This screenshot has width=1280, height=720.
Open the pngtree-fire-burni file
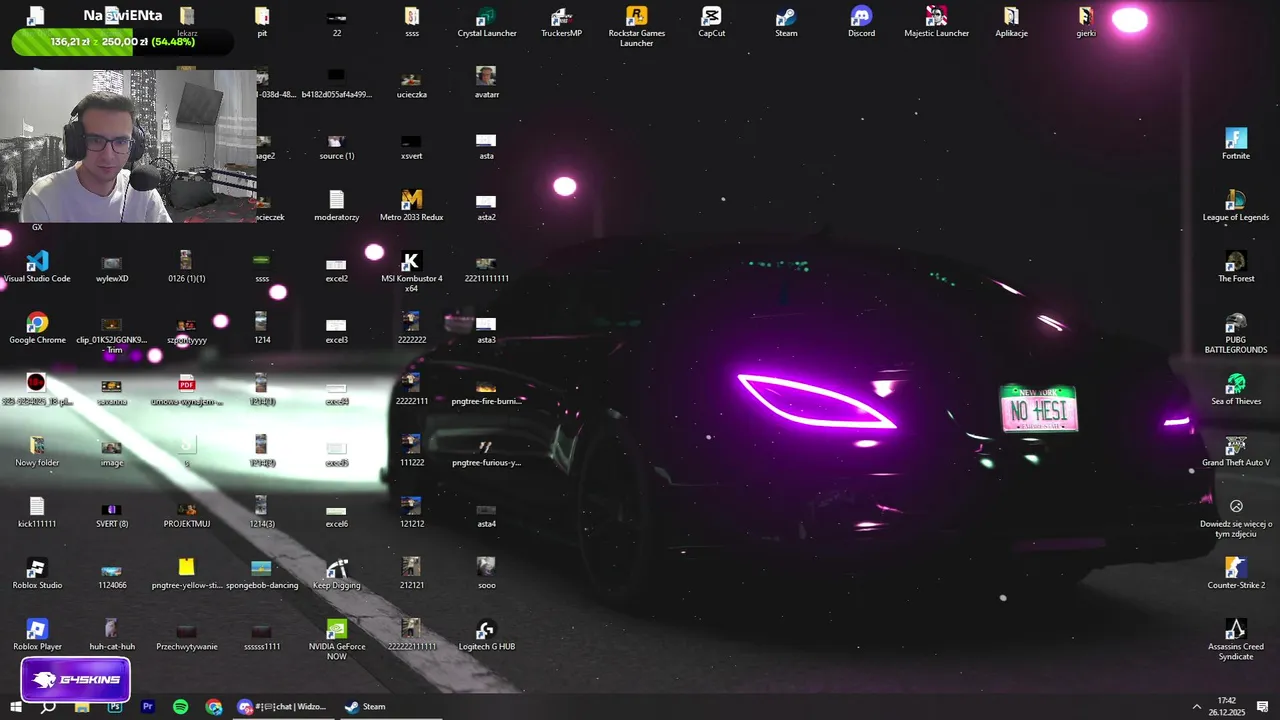[486, 390]
